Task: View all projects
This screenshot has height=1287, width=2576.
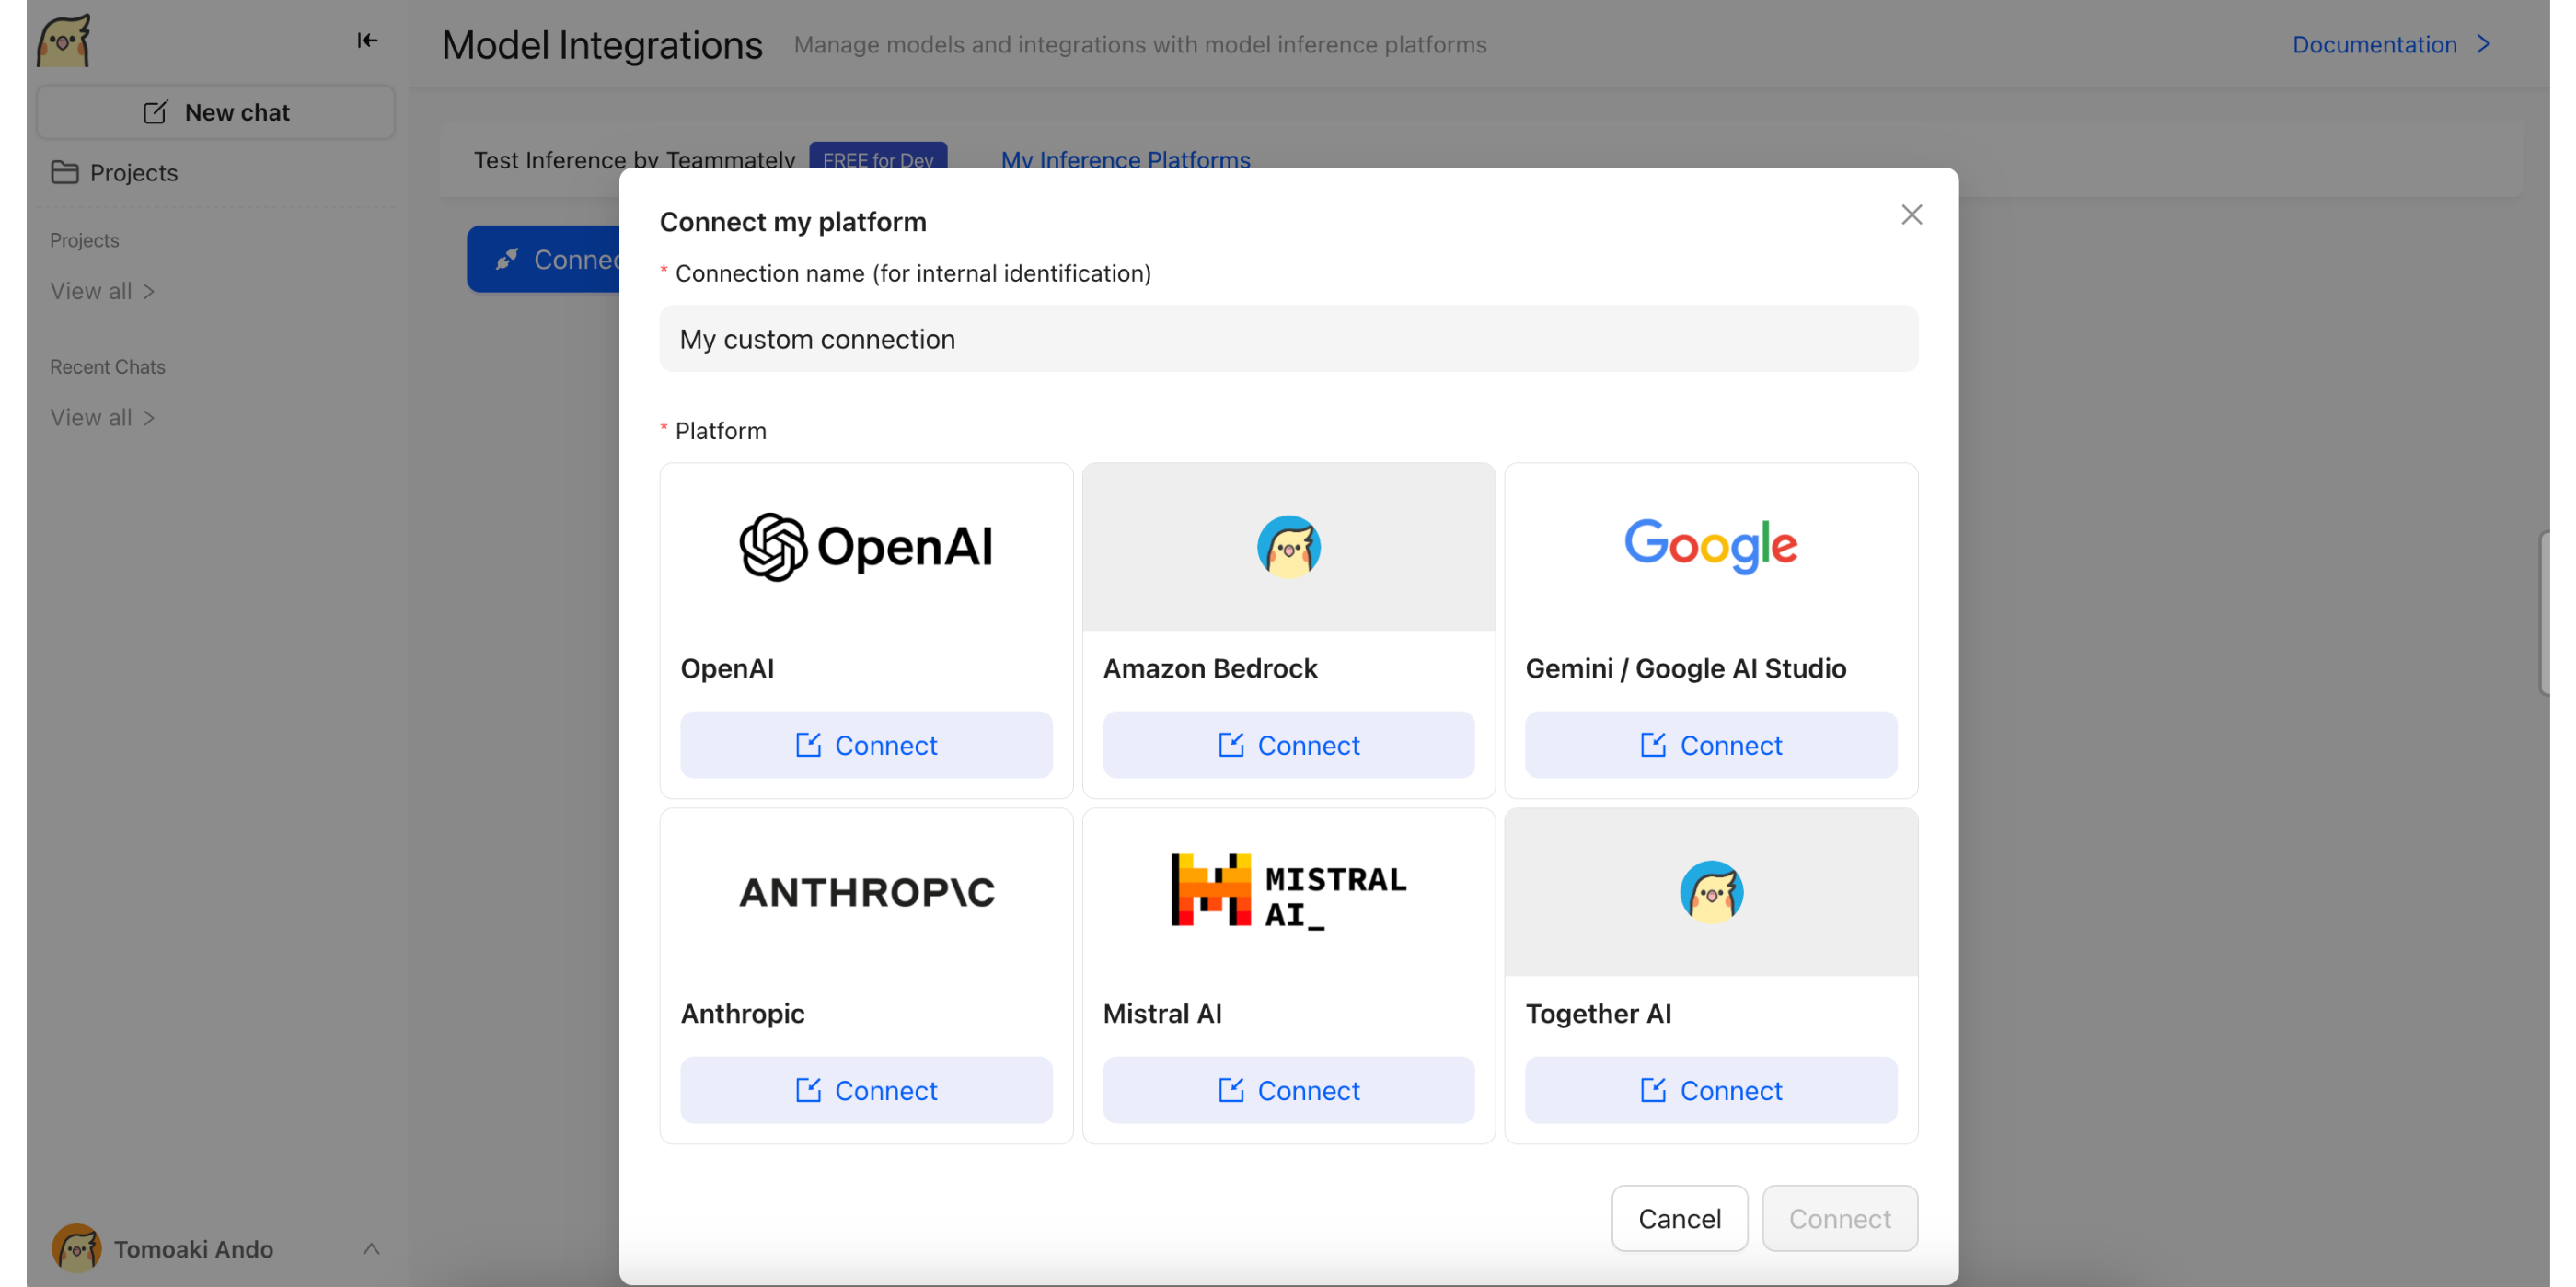Action: click(x=102, y=291)
